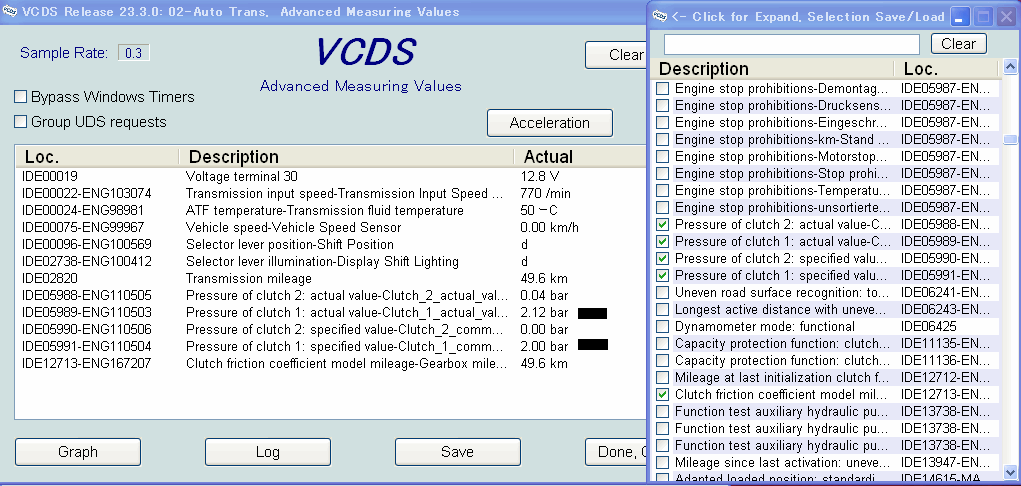Check Dynamometer mode: functional
Image resolution: width=1021 pixels, height=486 pixels.
[x=663, y=327]
